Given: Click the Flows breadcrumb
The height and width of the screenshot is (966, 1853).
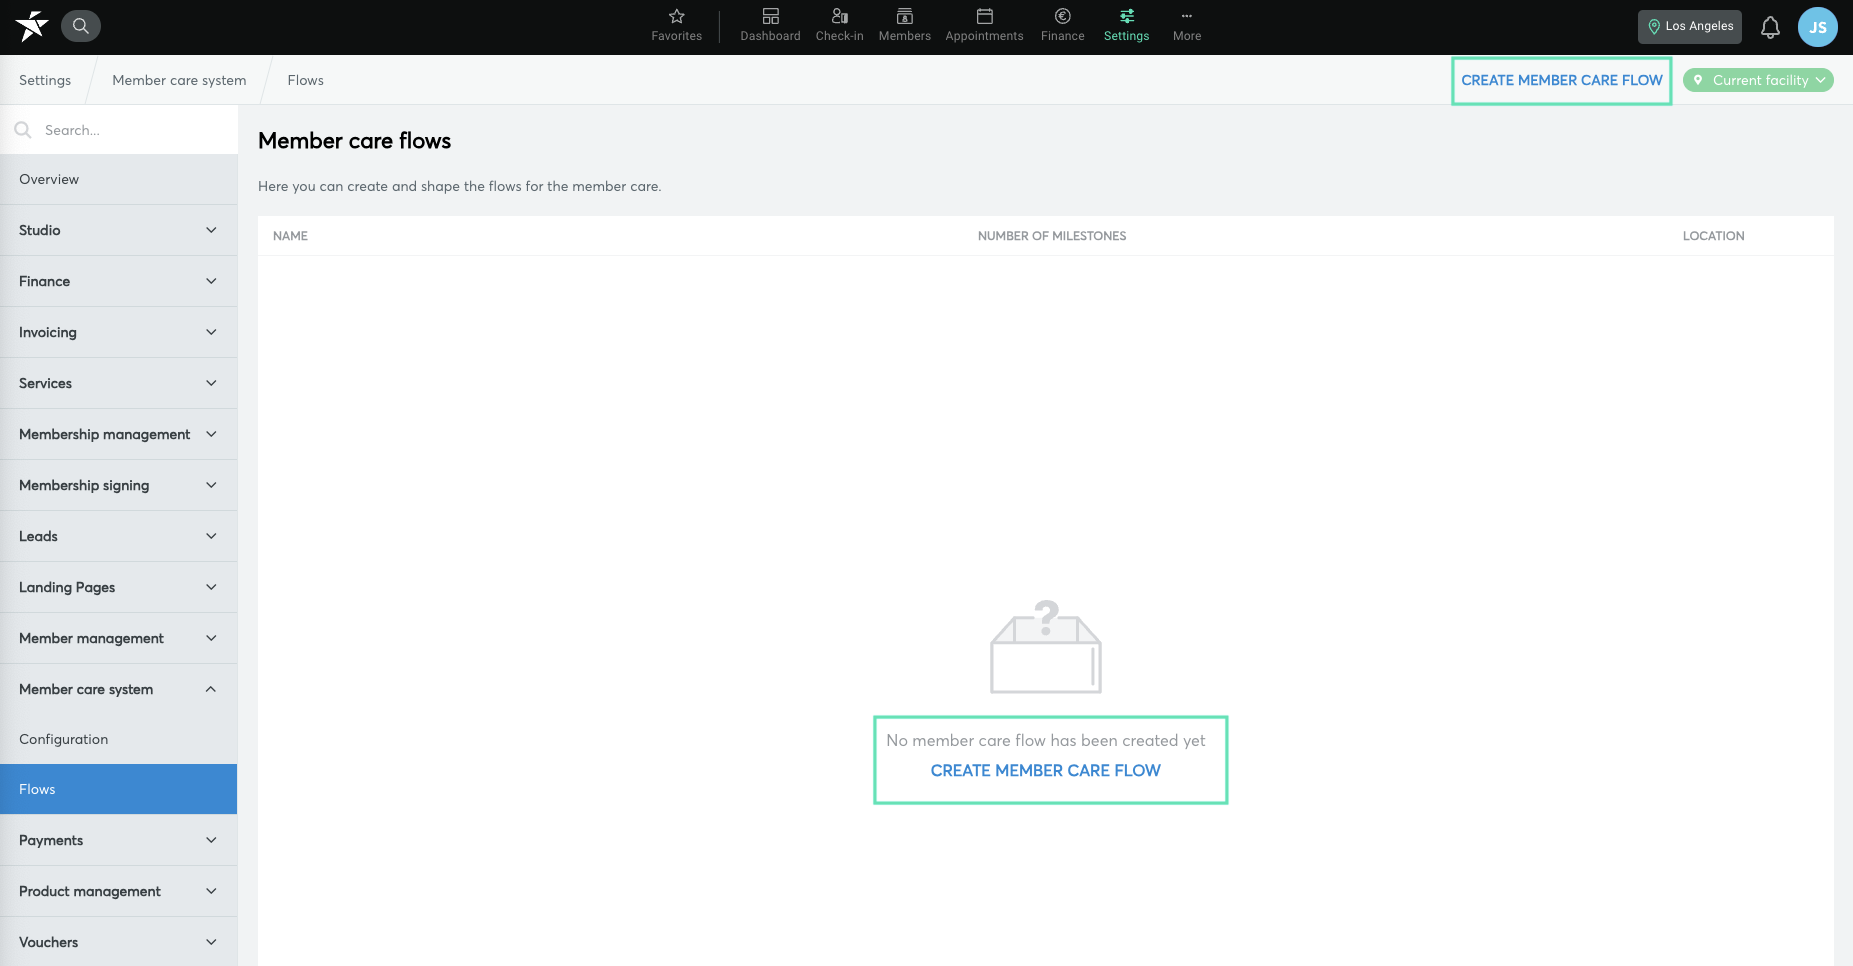Looking at the screenshot, I should [306, 80].
